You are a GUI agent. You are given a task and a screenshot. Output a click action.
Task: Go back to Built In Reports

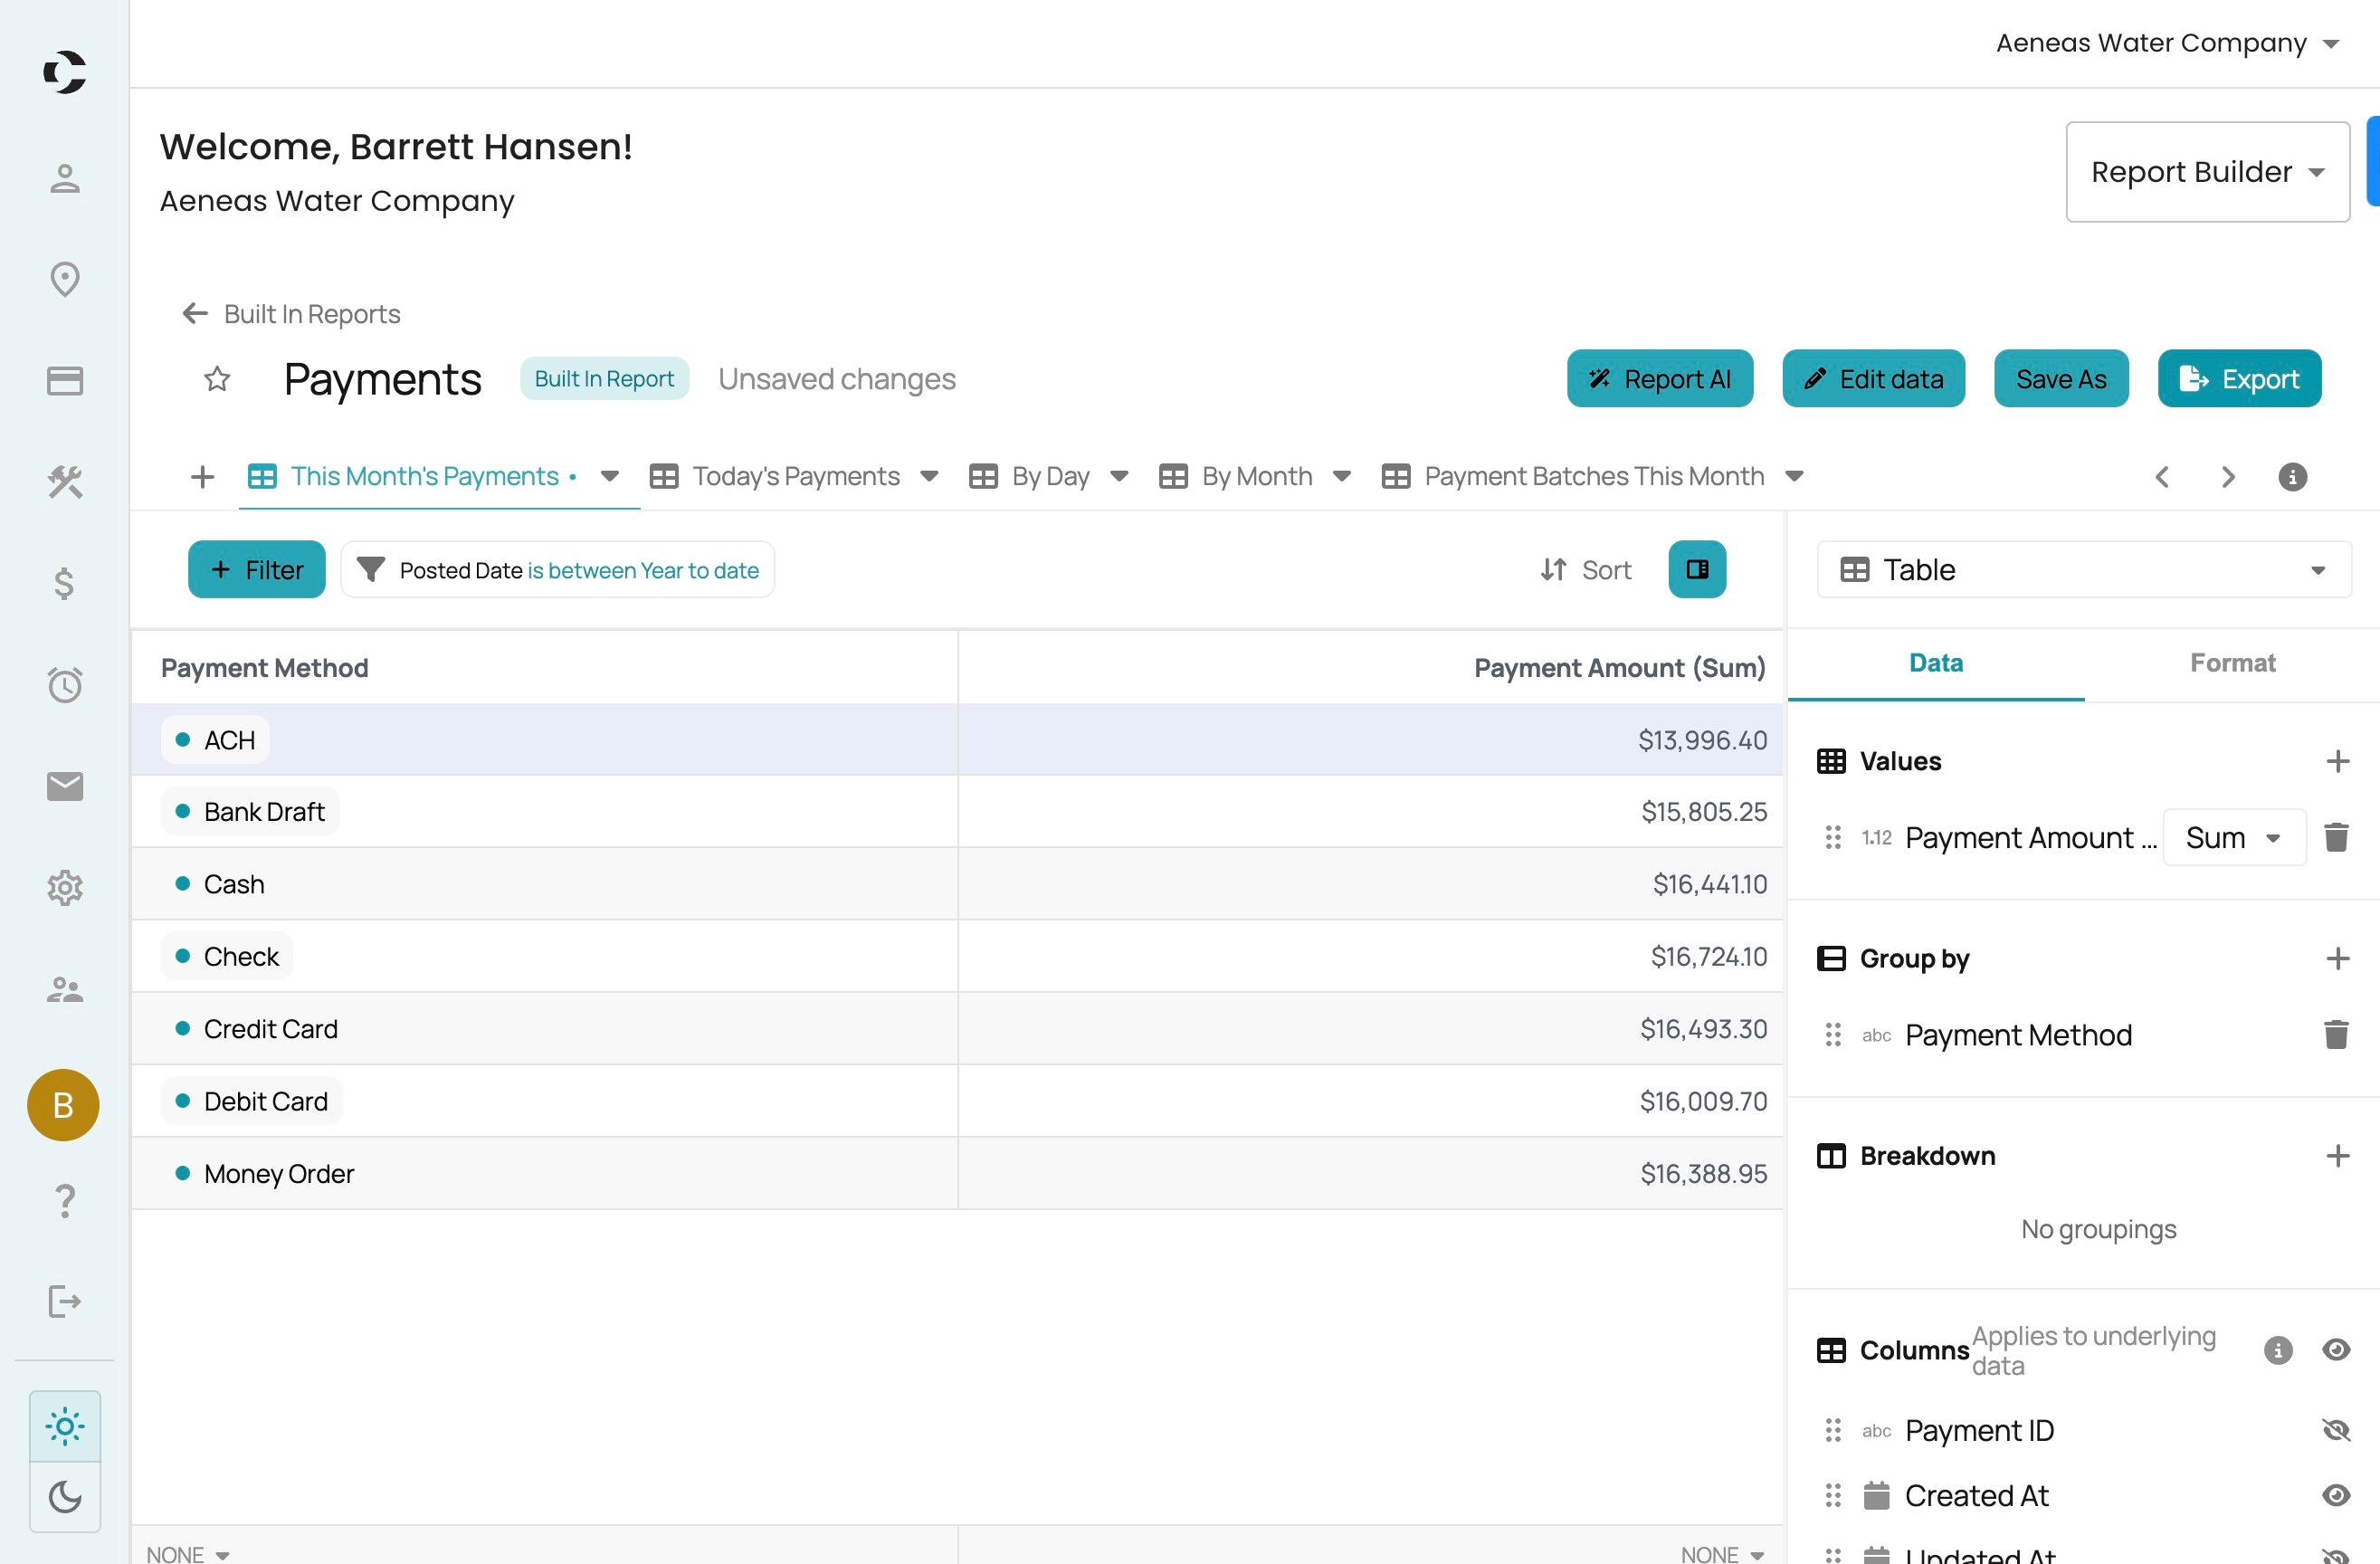[291, 314]
